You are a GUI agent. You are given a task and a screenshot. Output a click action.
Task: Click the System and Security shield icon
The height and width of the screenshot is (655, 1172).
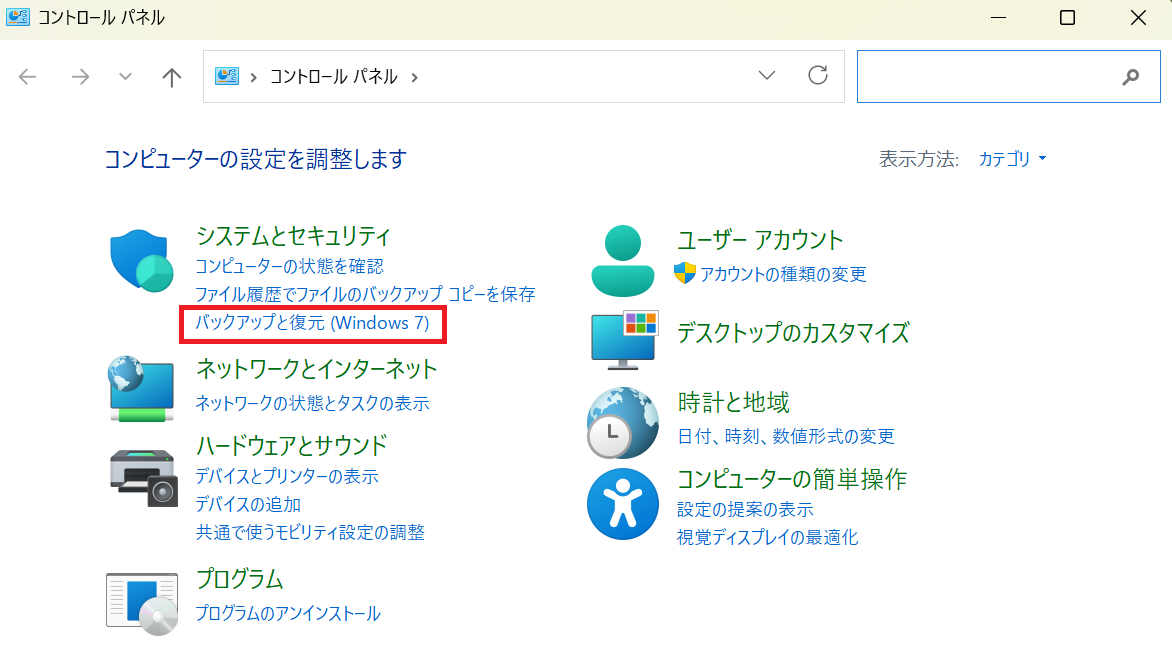pos(141,260)
